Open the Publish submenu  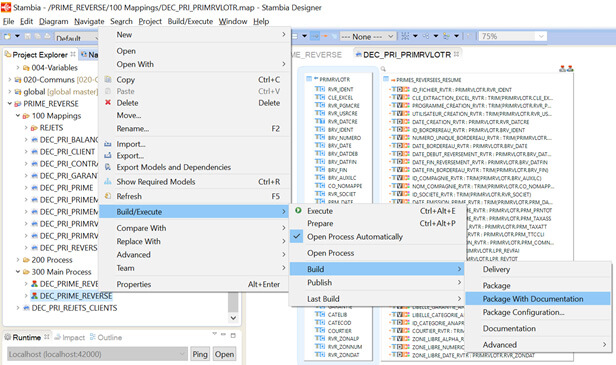(x=377, y=282)
